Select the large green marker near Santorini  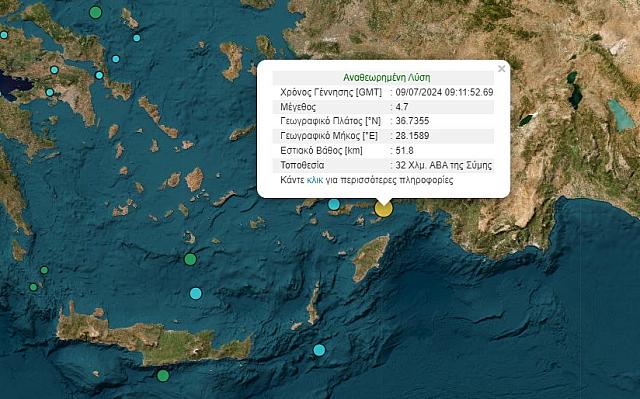[190, 259]
